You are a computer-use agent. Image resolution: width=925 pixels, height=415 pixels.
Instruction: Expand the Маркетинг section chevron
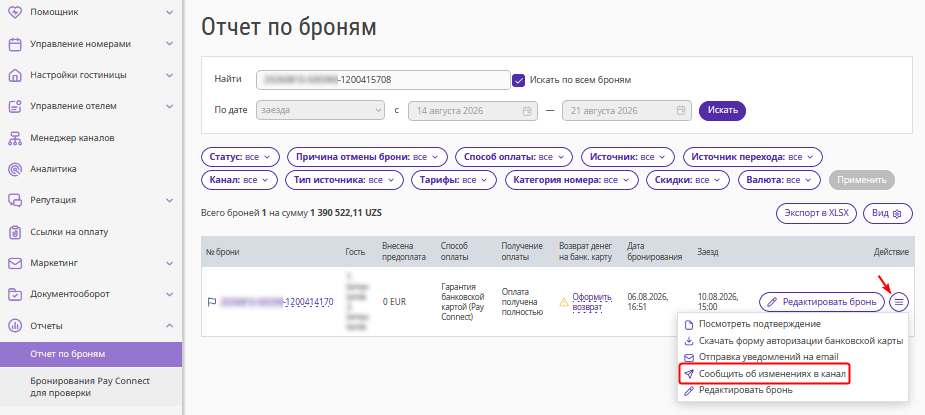(170, 263)
